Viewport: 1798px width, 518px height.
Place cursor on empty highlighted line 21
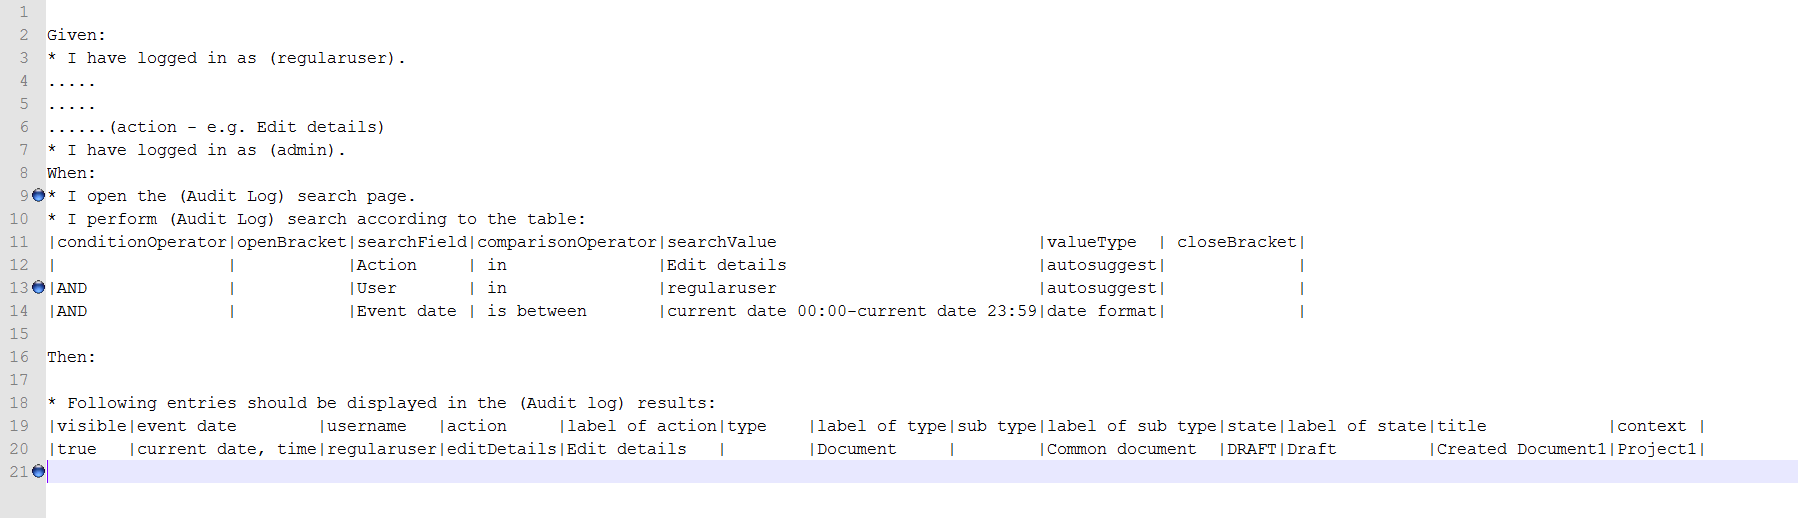point(922,471)
